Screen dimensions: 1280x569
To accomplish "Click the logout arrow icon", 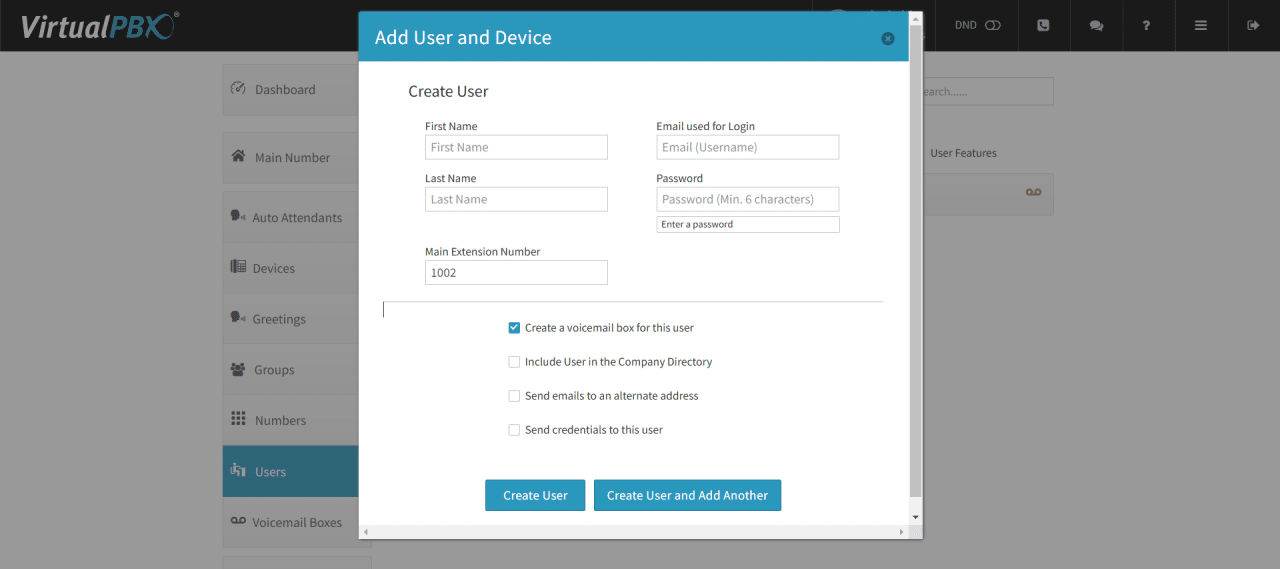I will (x=1253, y=25).
